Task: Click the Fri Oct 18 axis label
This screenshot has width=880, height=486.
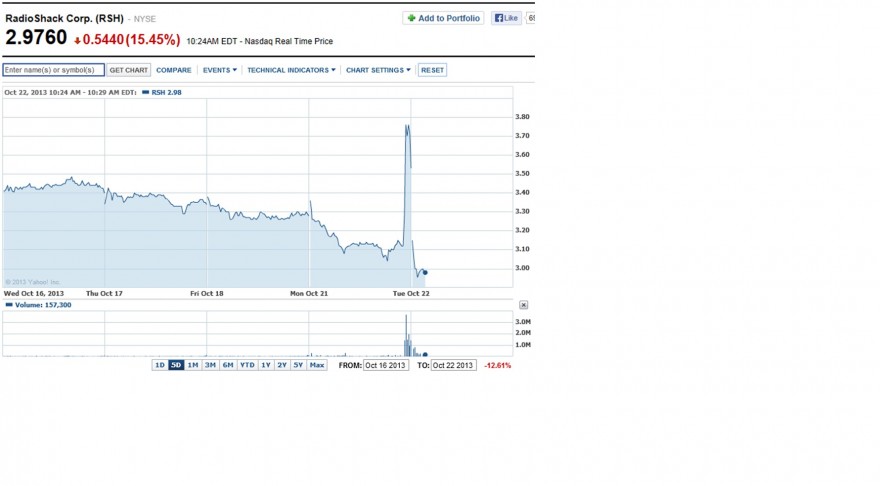Action: point(207,294)
